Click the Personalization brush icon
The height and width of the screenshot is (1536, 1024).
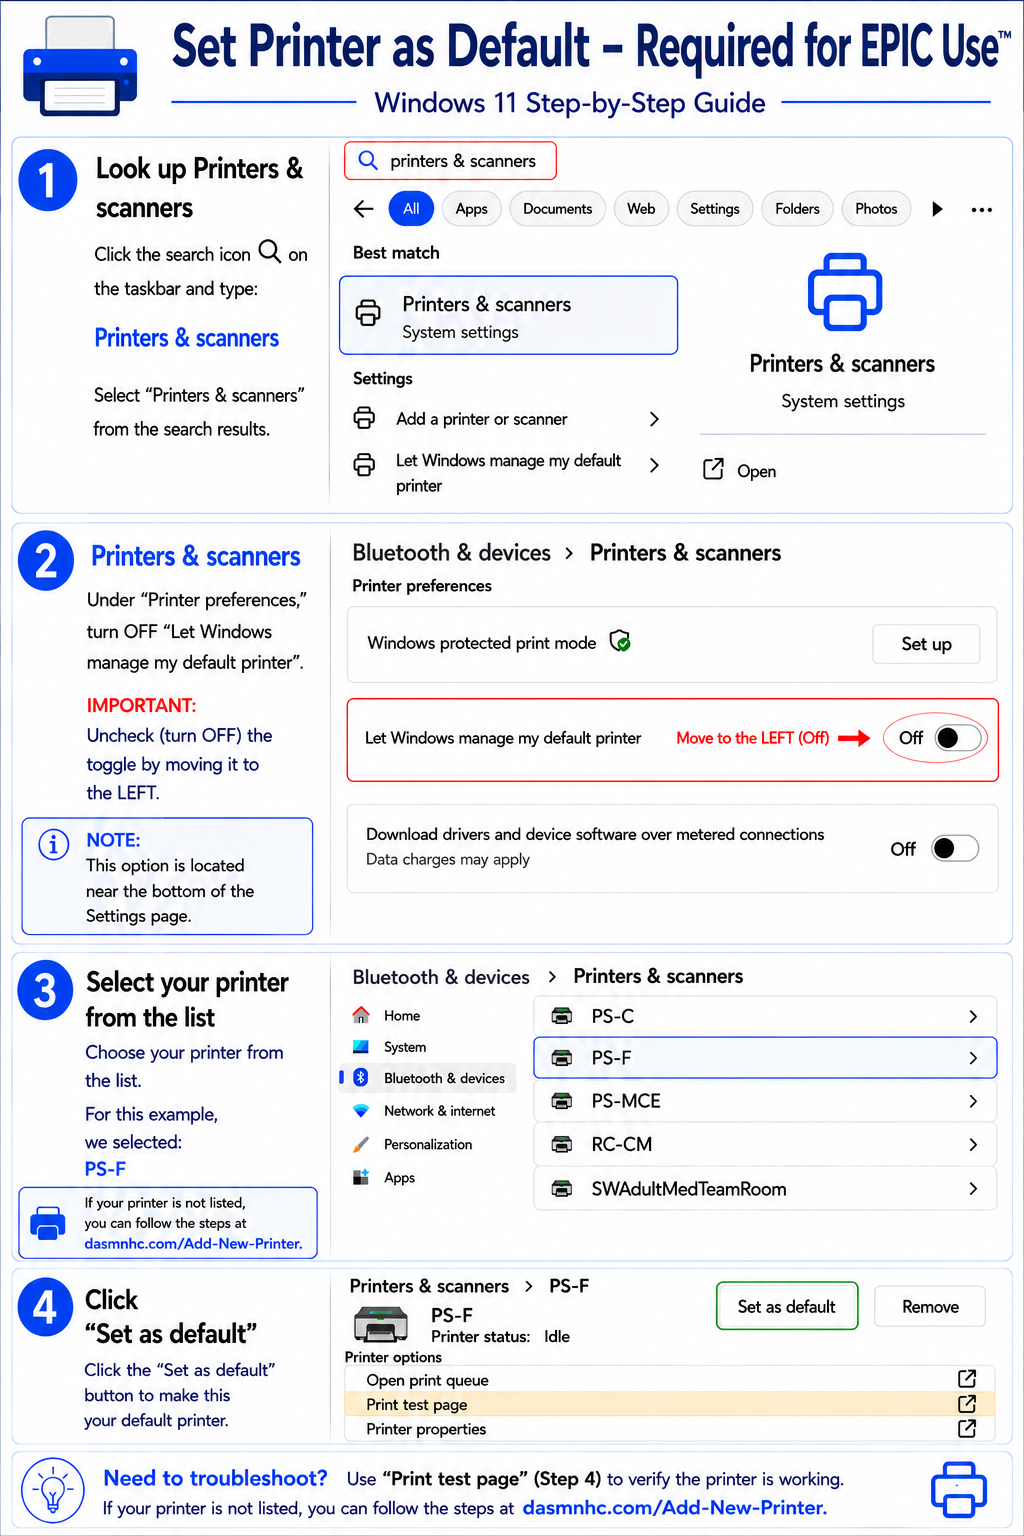pos(361,1144)
